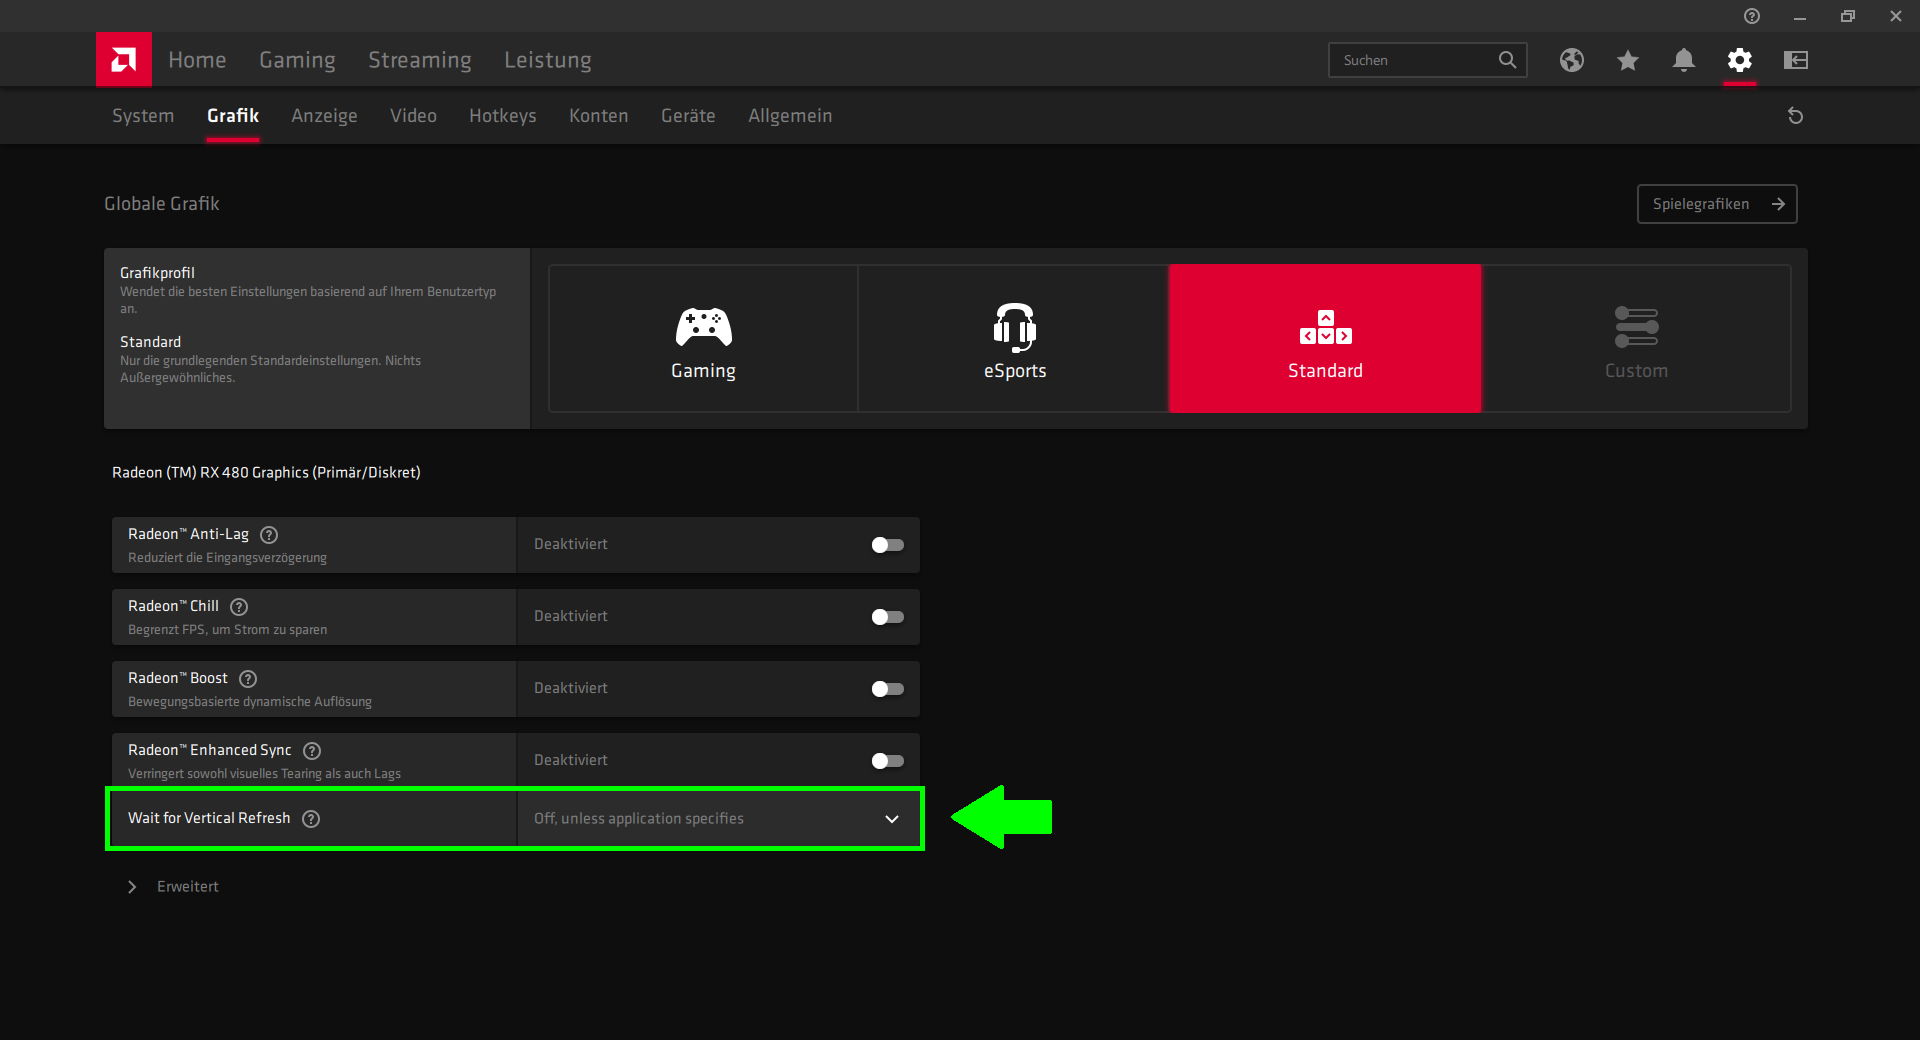Click the AMD logo icon
The height and width of the screenshot is (1040, 1920).
tap(124, 60)
